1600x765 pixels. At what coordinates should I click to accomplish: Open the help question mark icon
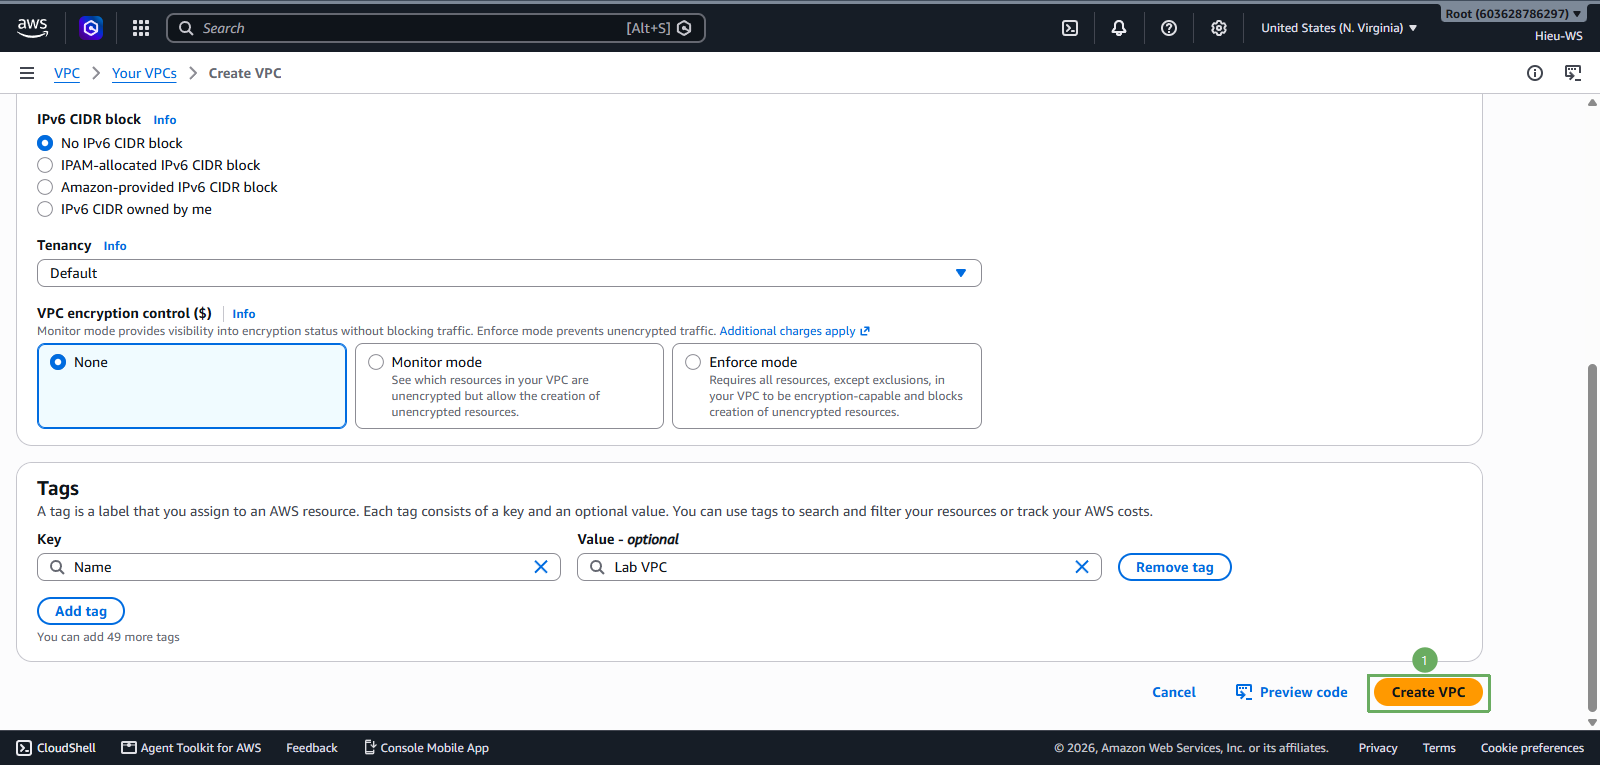coord(1169,28)
